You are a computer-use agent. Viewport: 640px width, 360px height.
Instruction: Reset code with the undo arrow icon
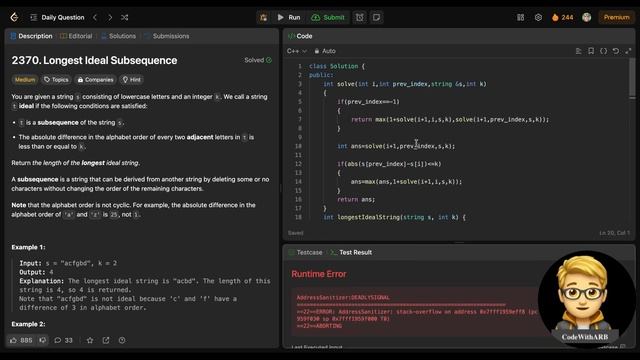[616, 51]
